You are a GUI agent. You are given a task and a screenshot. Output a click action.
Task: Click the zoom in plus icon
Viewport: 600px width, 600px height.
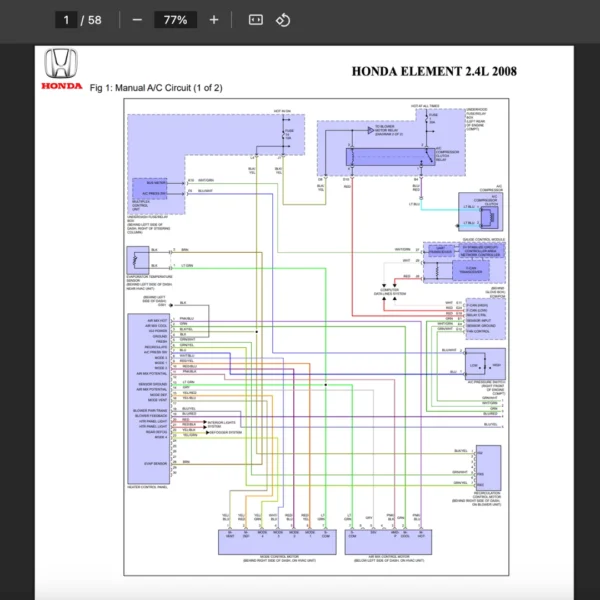pos(214,19)
